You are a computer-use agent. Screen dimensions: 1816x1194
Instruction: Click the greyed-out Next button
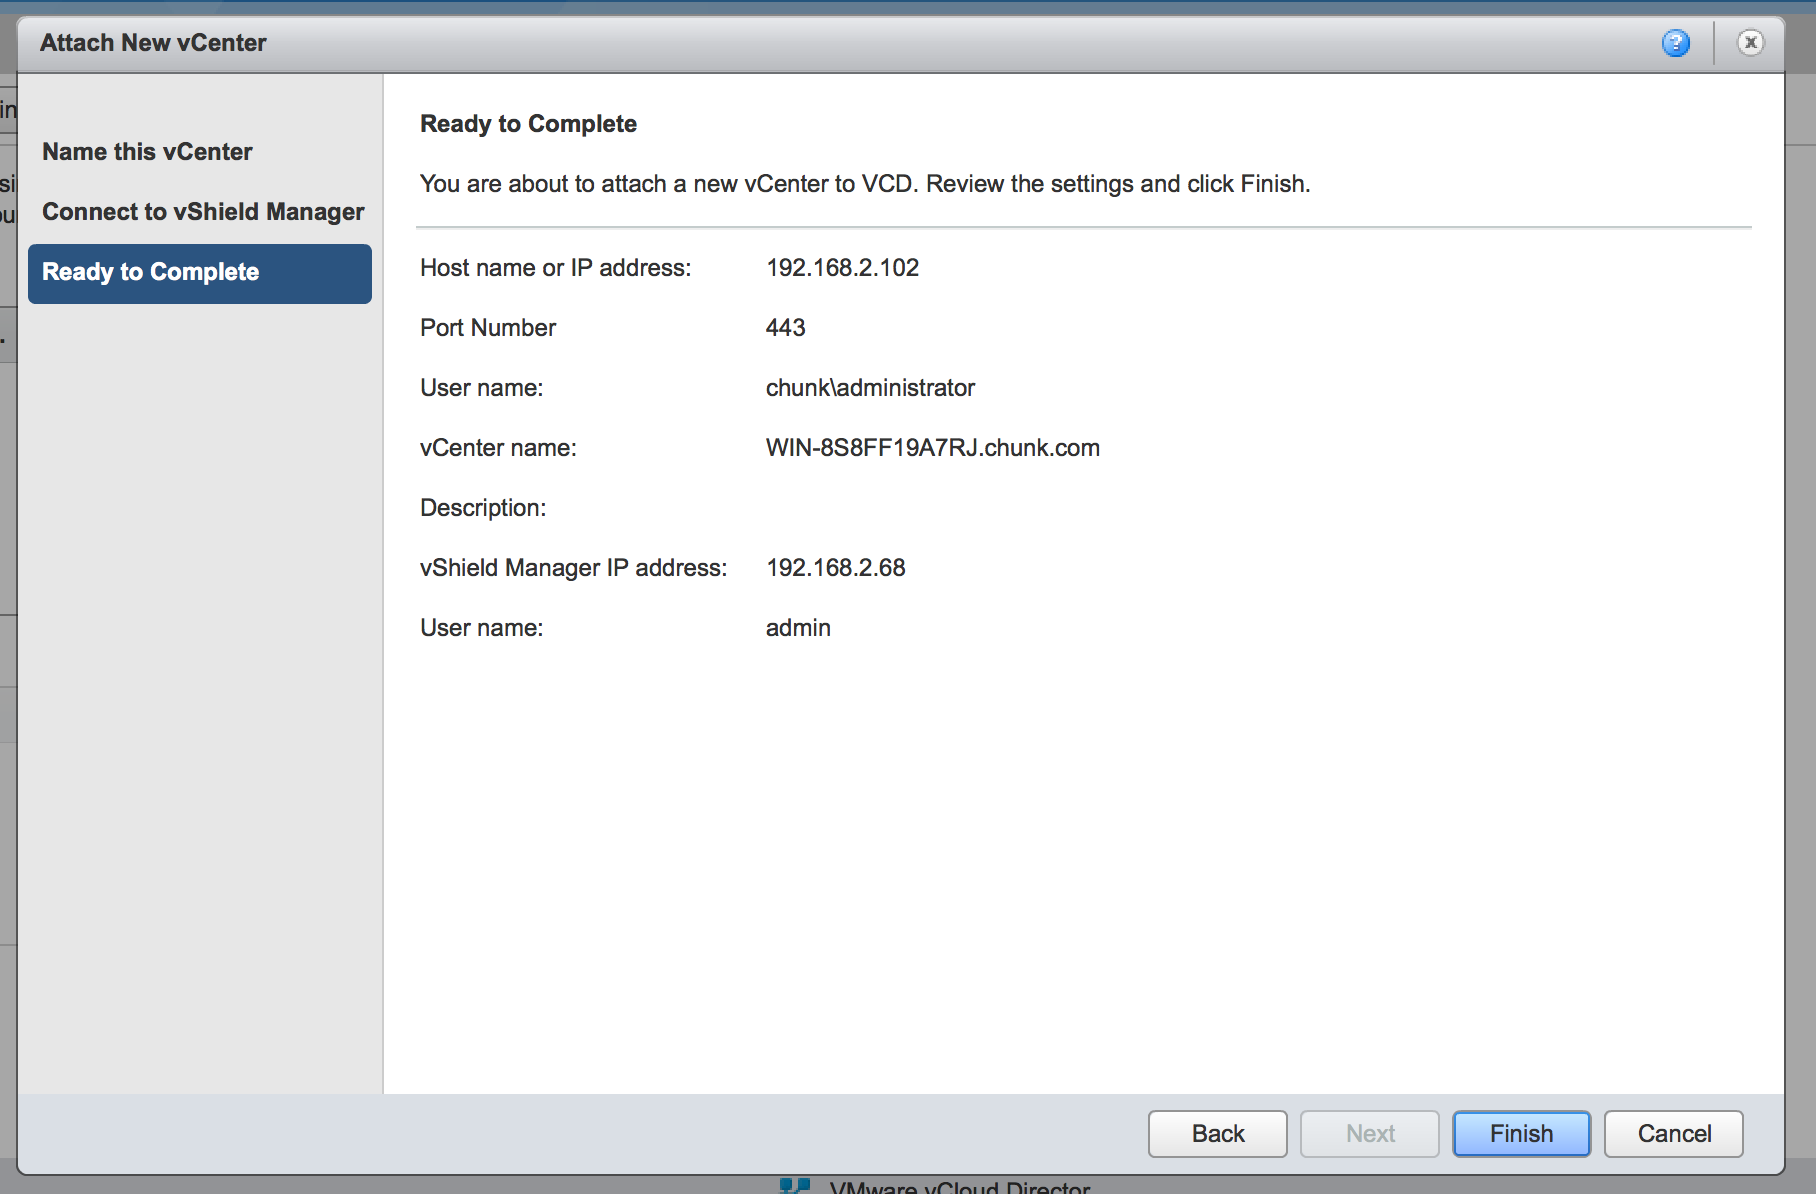(1369, 1133)
